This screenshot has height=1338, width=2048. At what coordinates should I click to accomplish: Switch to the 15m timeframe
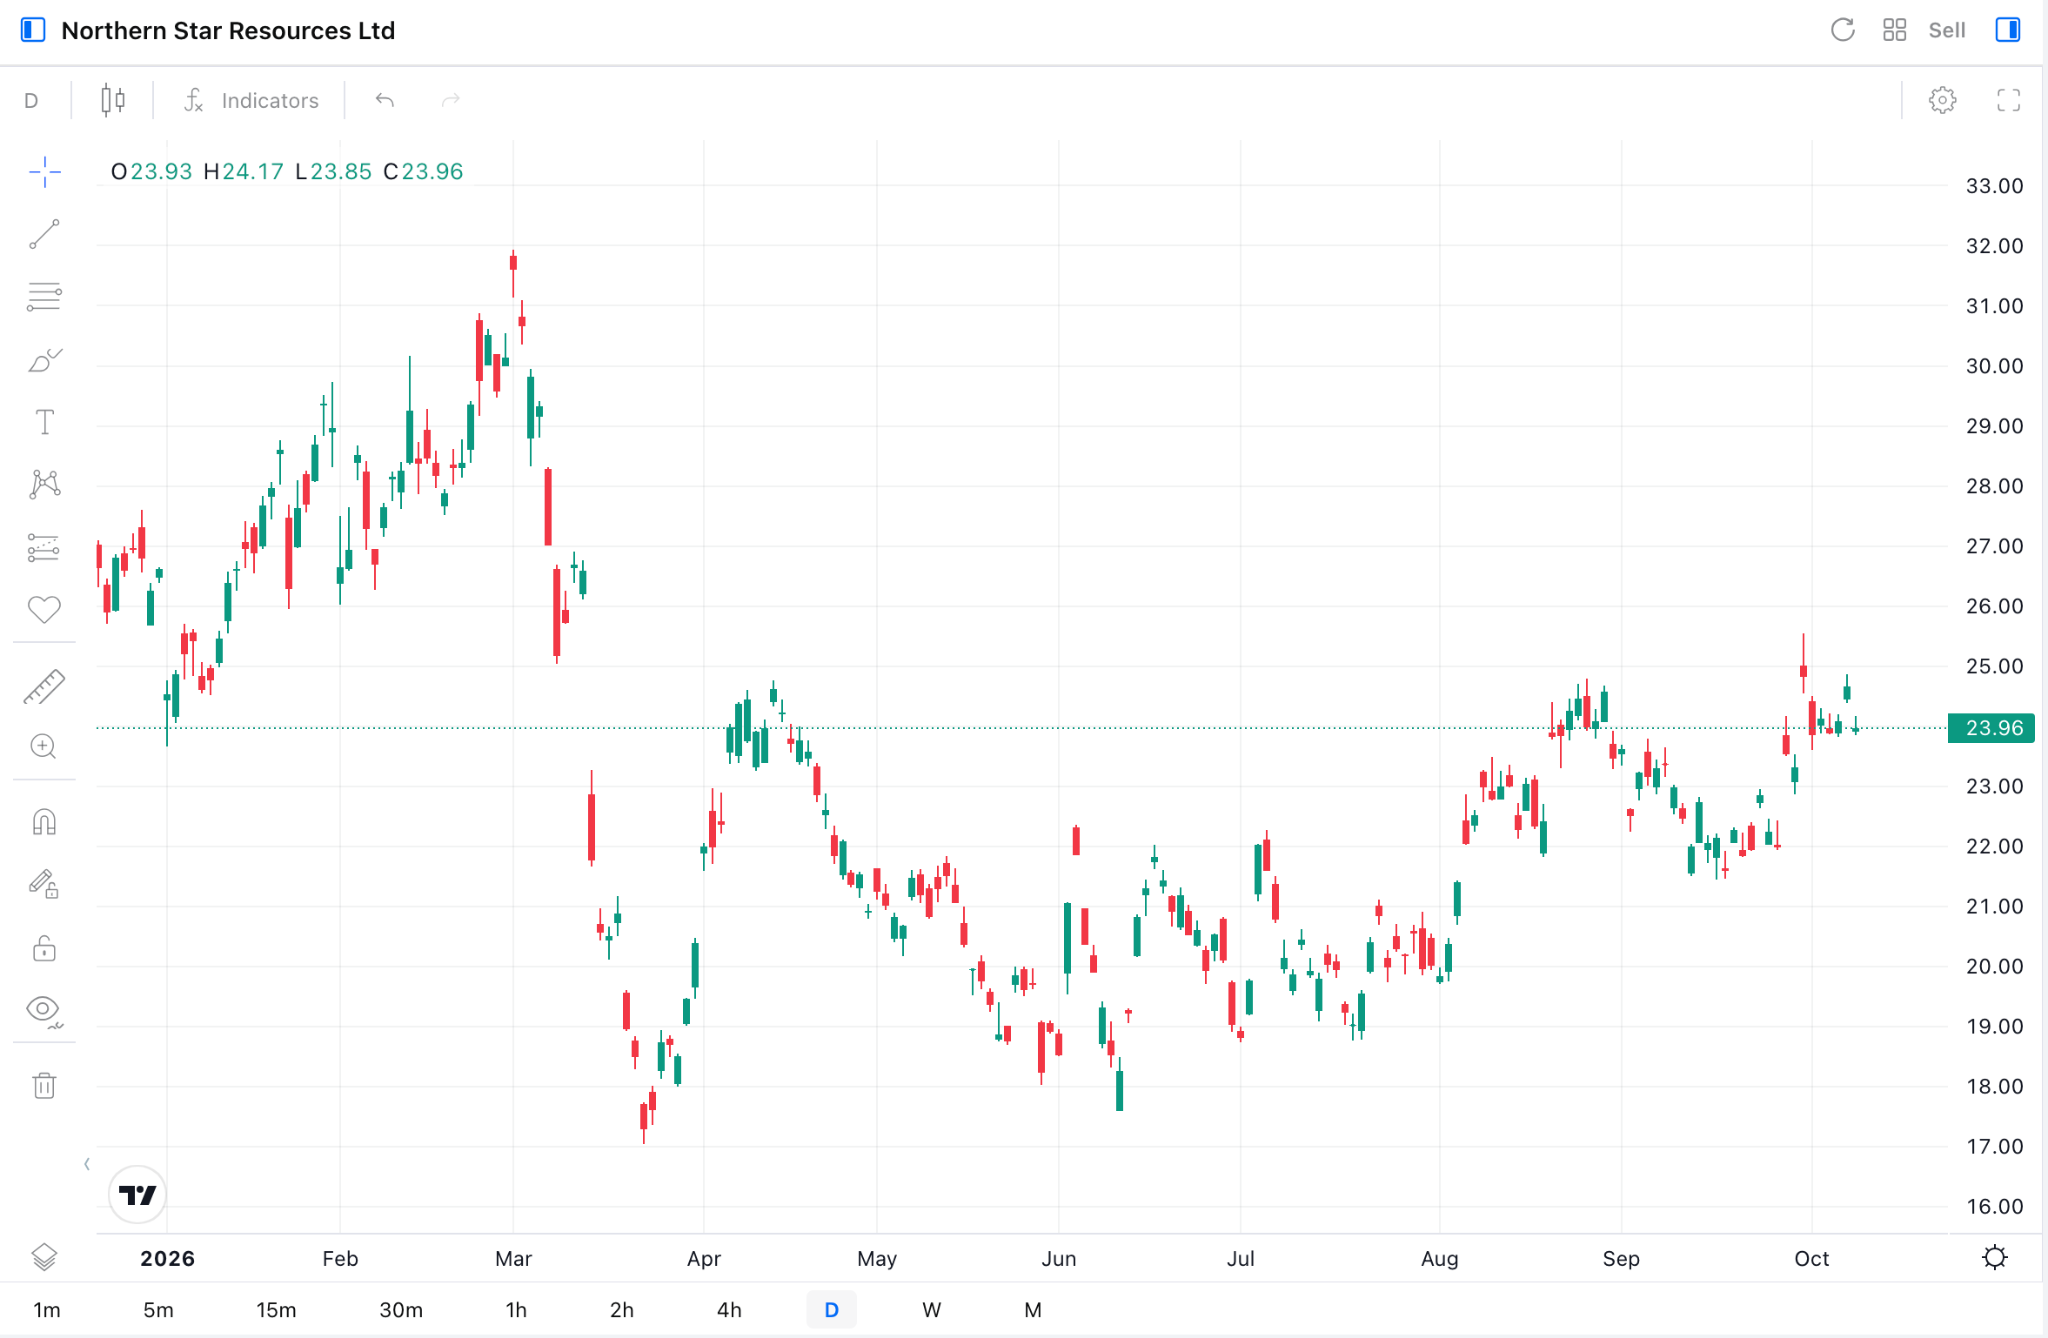[x=276, y=1310]
